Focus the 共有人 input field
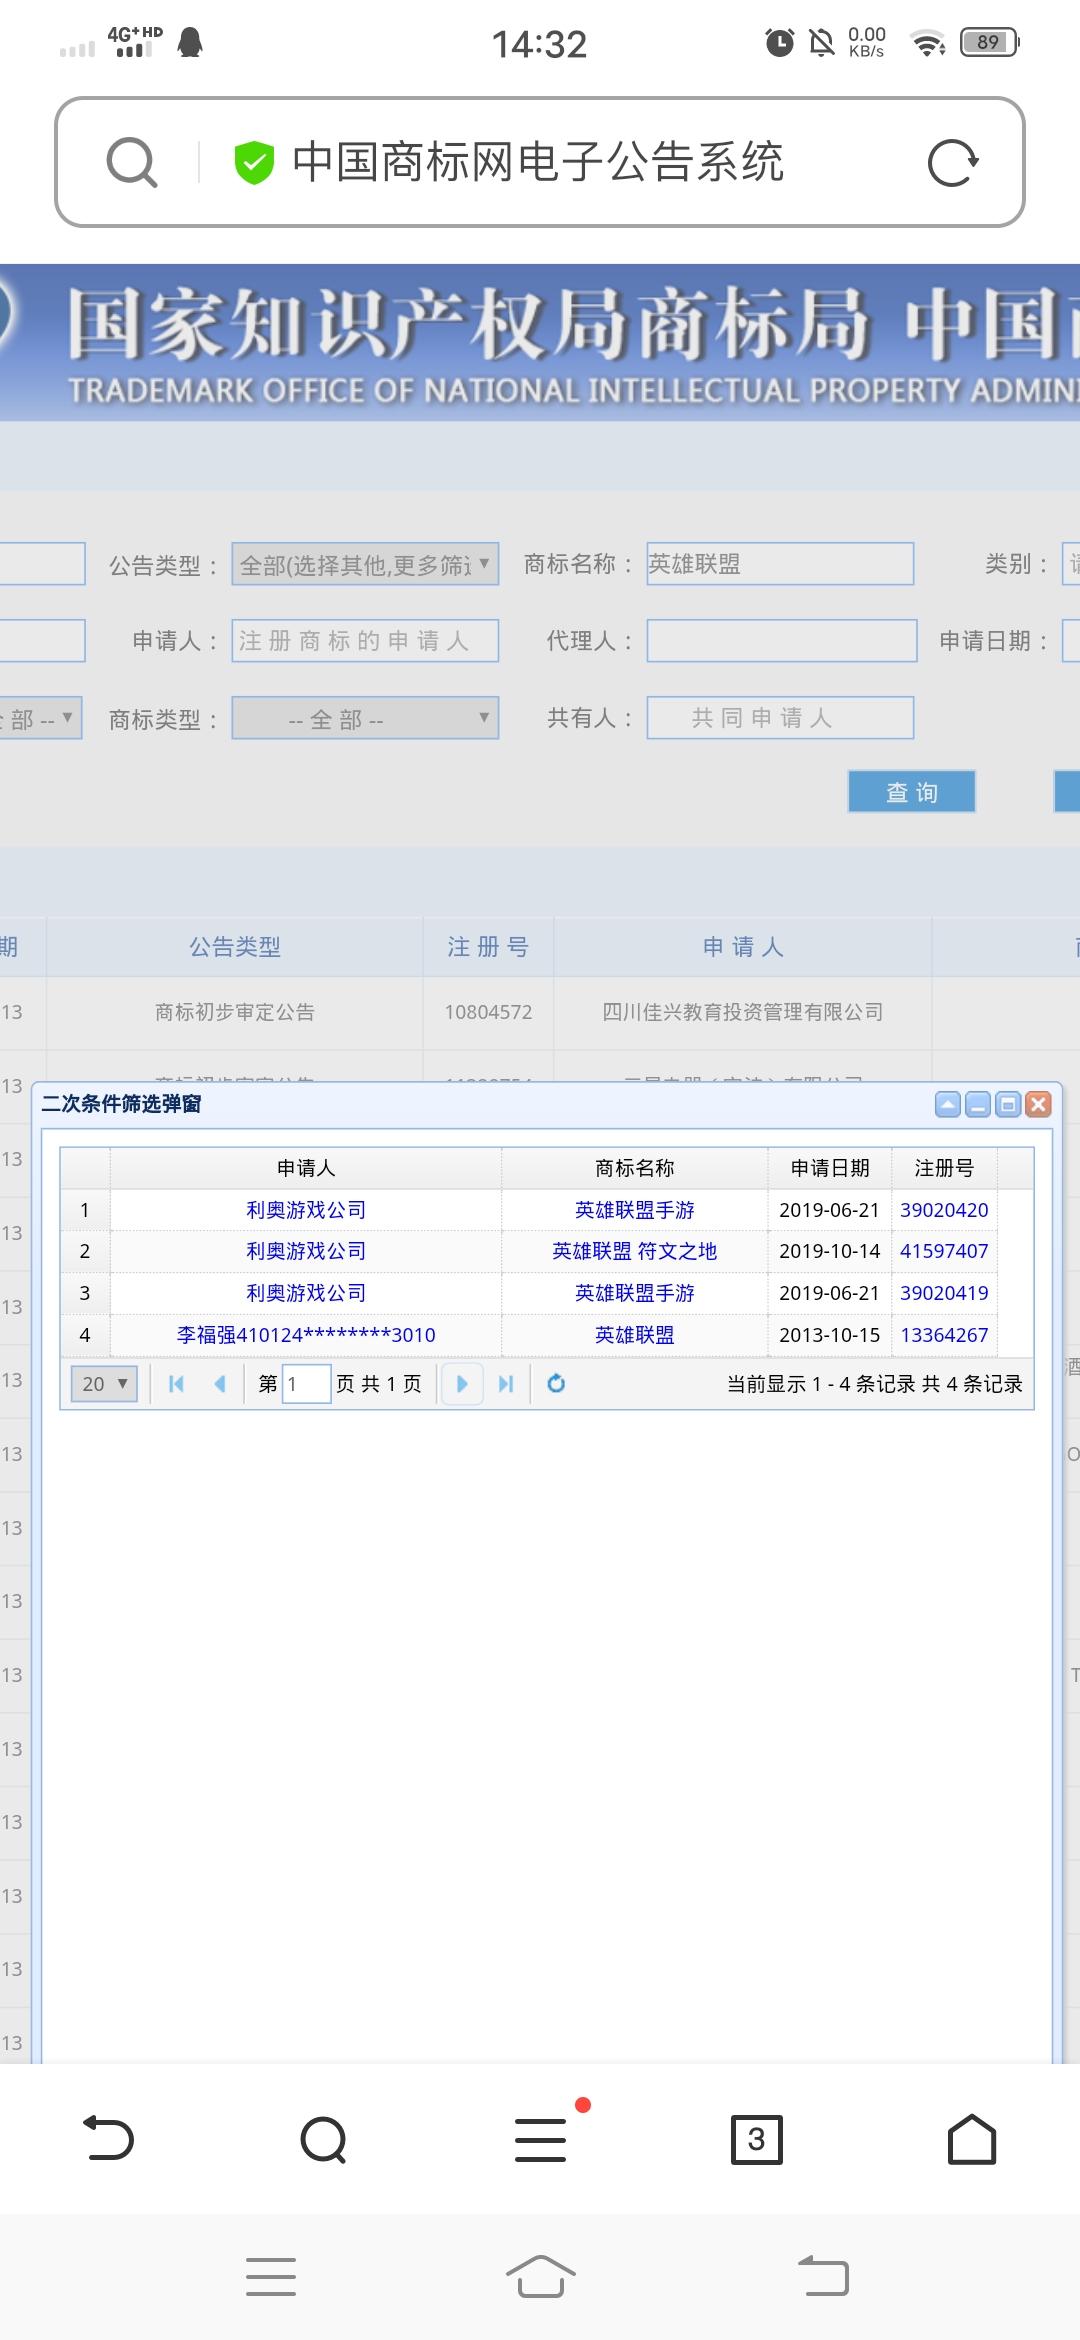The width and height of the screenshot is (1080, 2340). [x=780, y=718]
